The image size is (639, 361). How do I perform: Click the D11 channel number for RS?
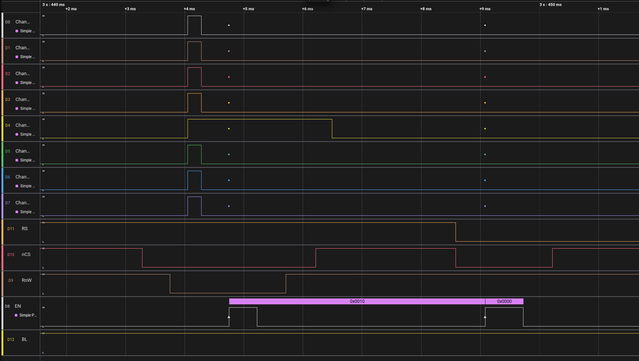pyautogui.click(x=11, y=229)
